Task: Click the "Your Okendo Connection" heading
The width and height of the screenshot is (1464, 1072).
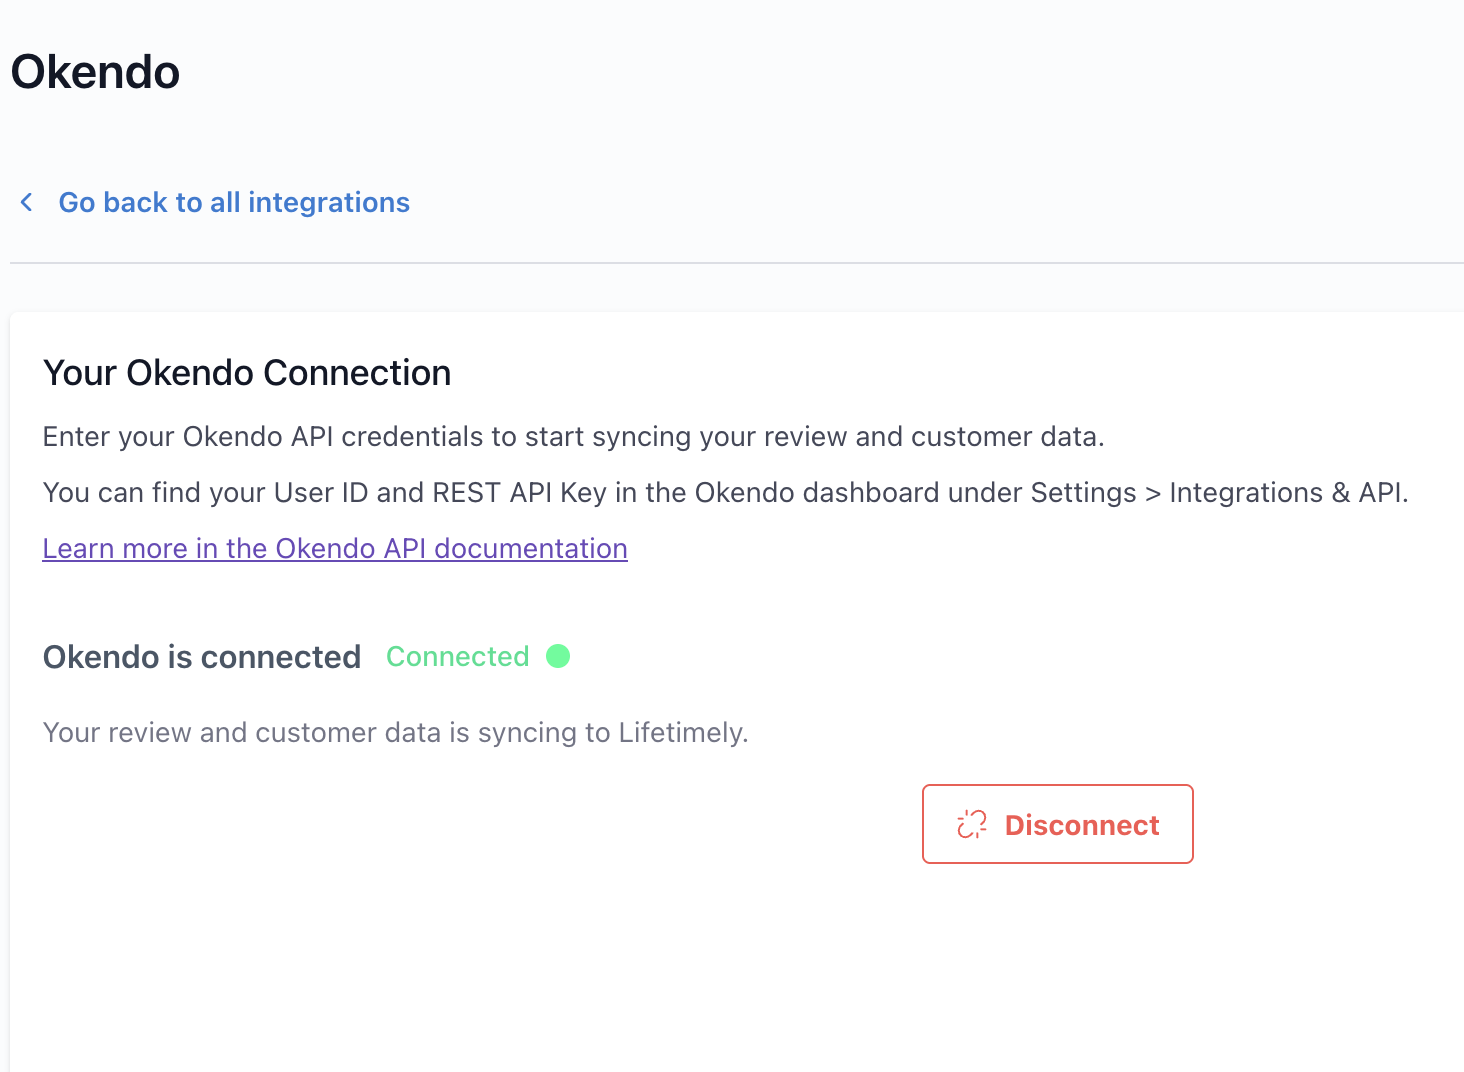Action: pyautogui.click(x=247, y=373)
